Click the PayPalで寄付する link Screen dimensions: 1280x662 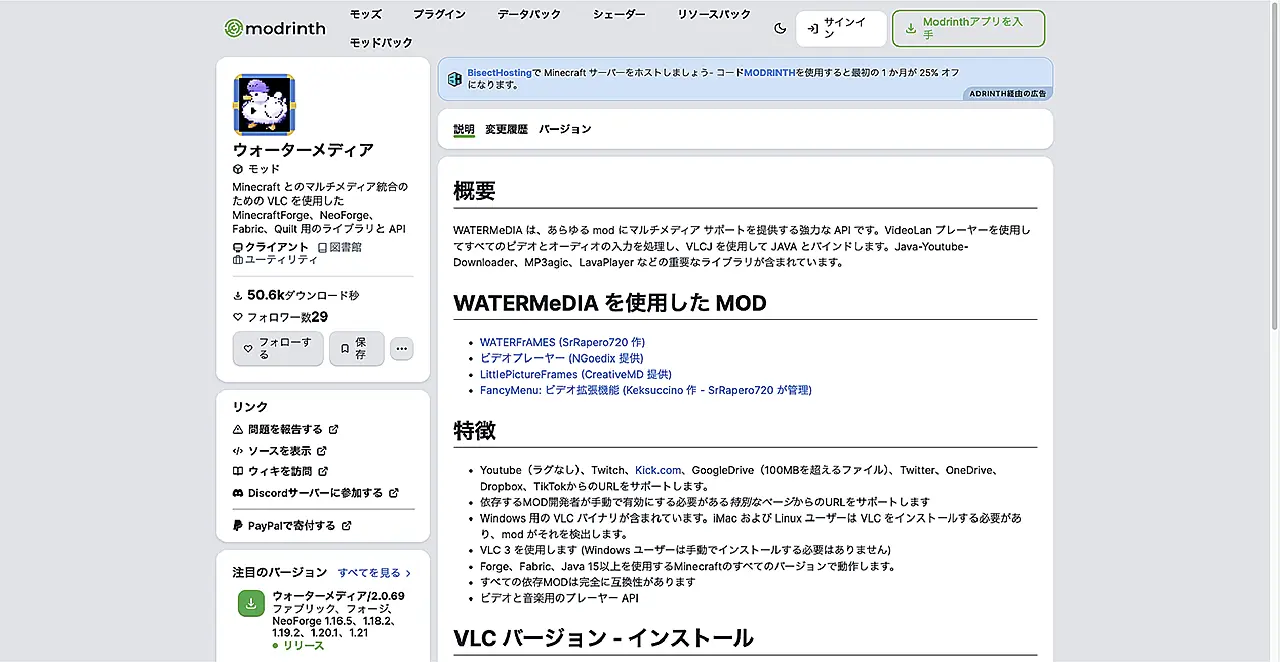[x=291, y=525]
